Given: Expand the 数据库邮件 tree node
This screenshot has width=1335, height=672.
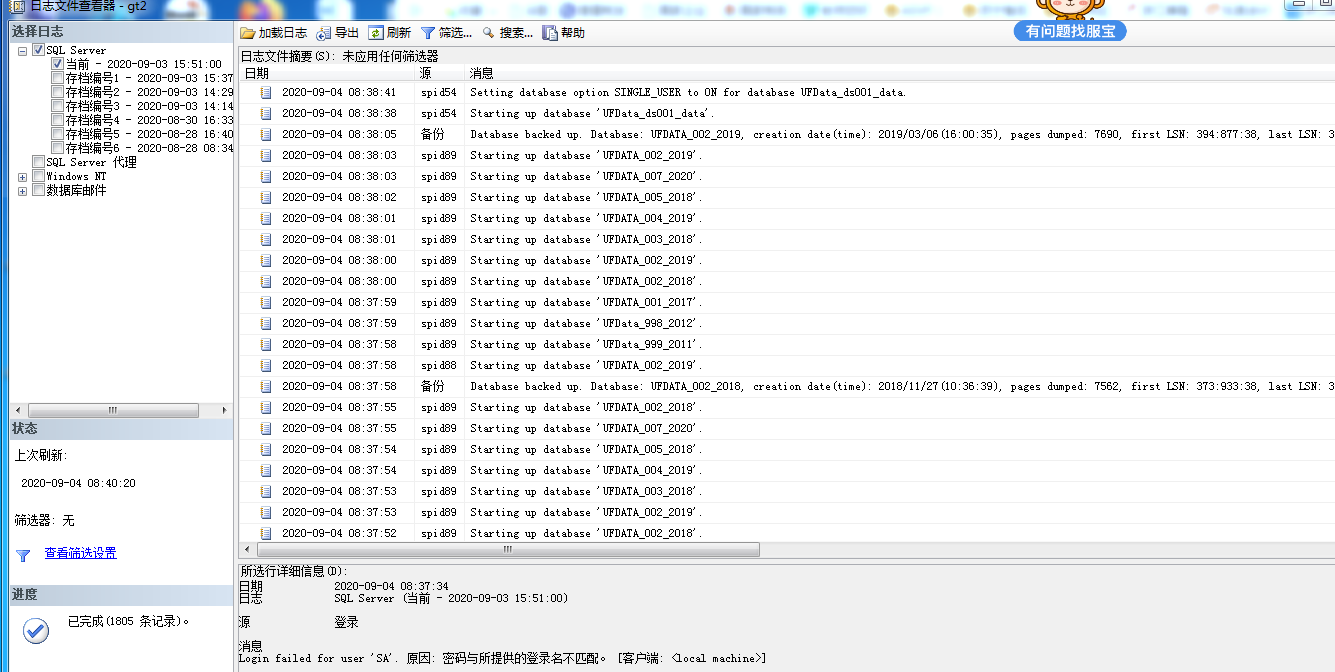Looking at the screenshot, I should pyautogui.click(x=22, y=191).
